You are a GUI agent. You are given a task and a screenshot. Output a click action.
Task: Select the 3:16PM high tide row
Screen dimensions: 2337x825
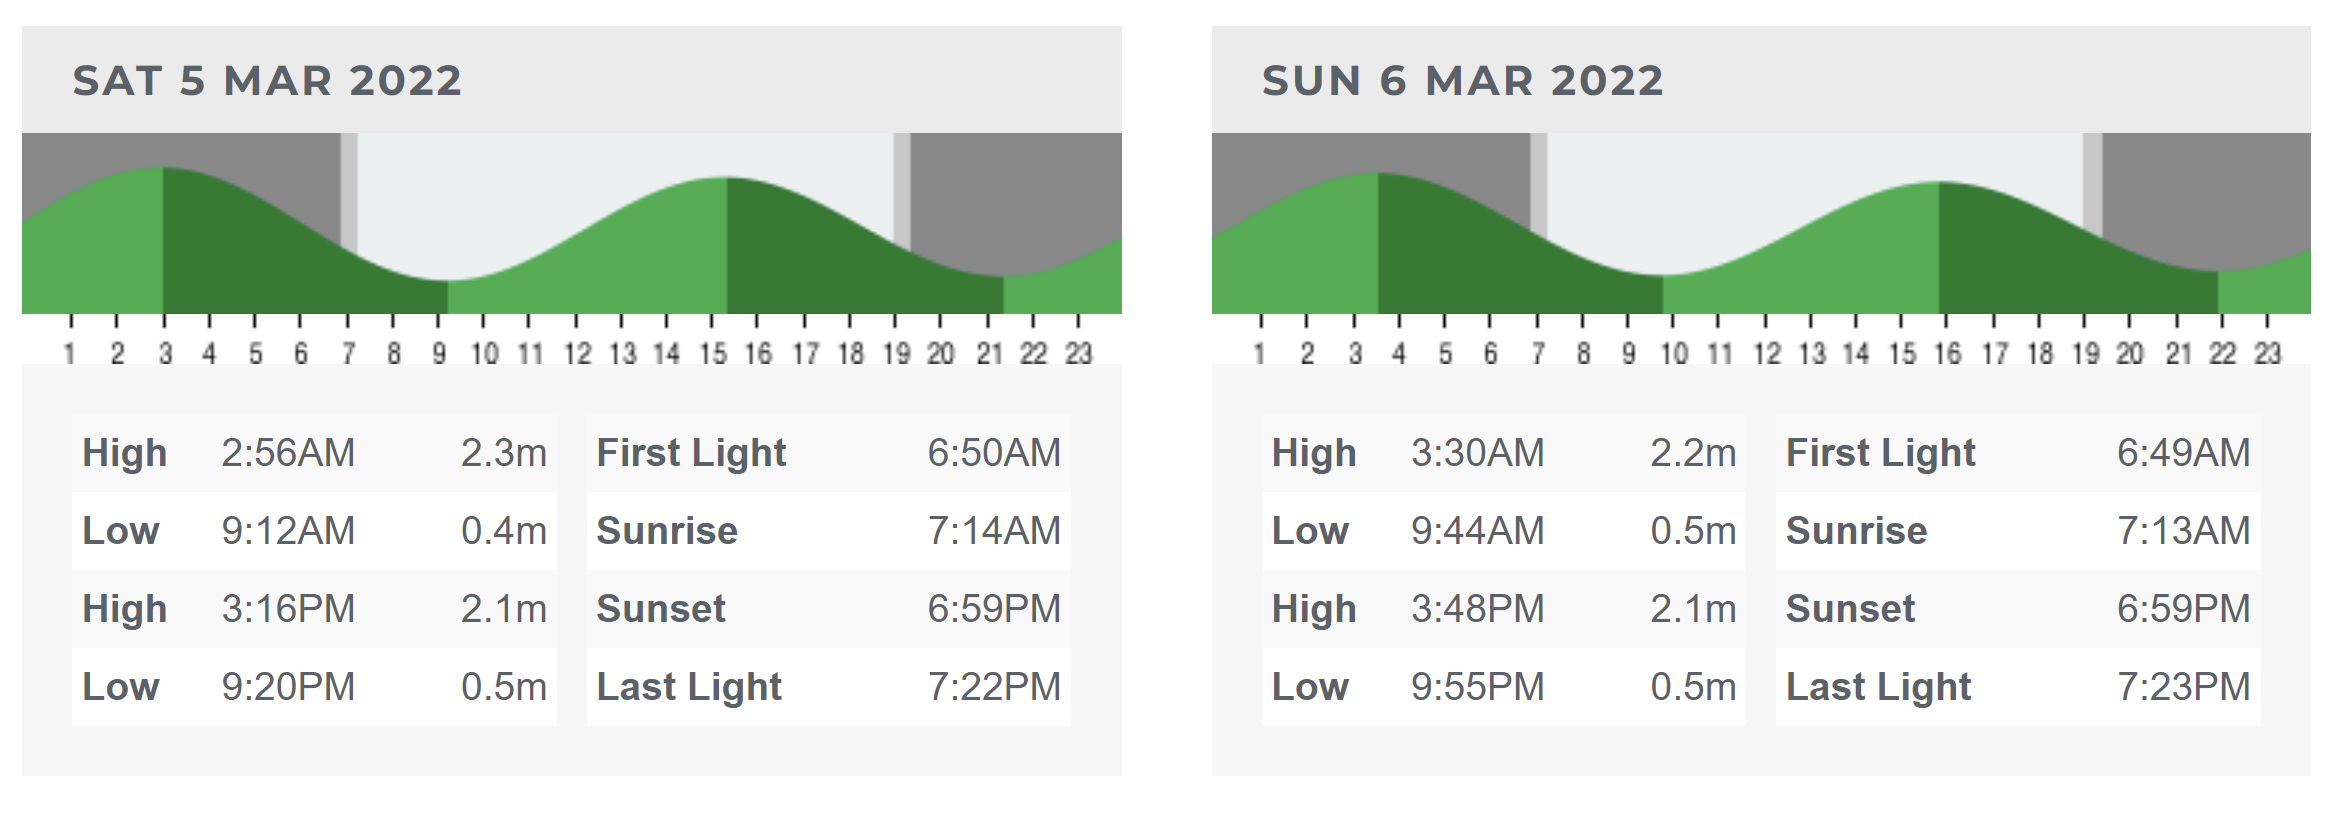point(314,609)
